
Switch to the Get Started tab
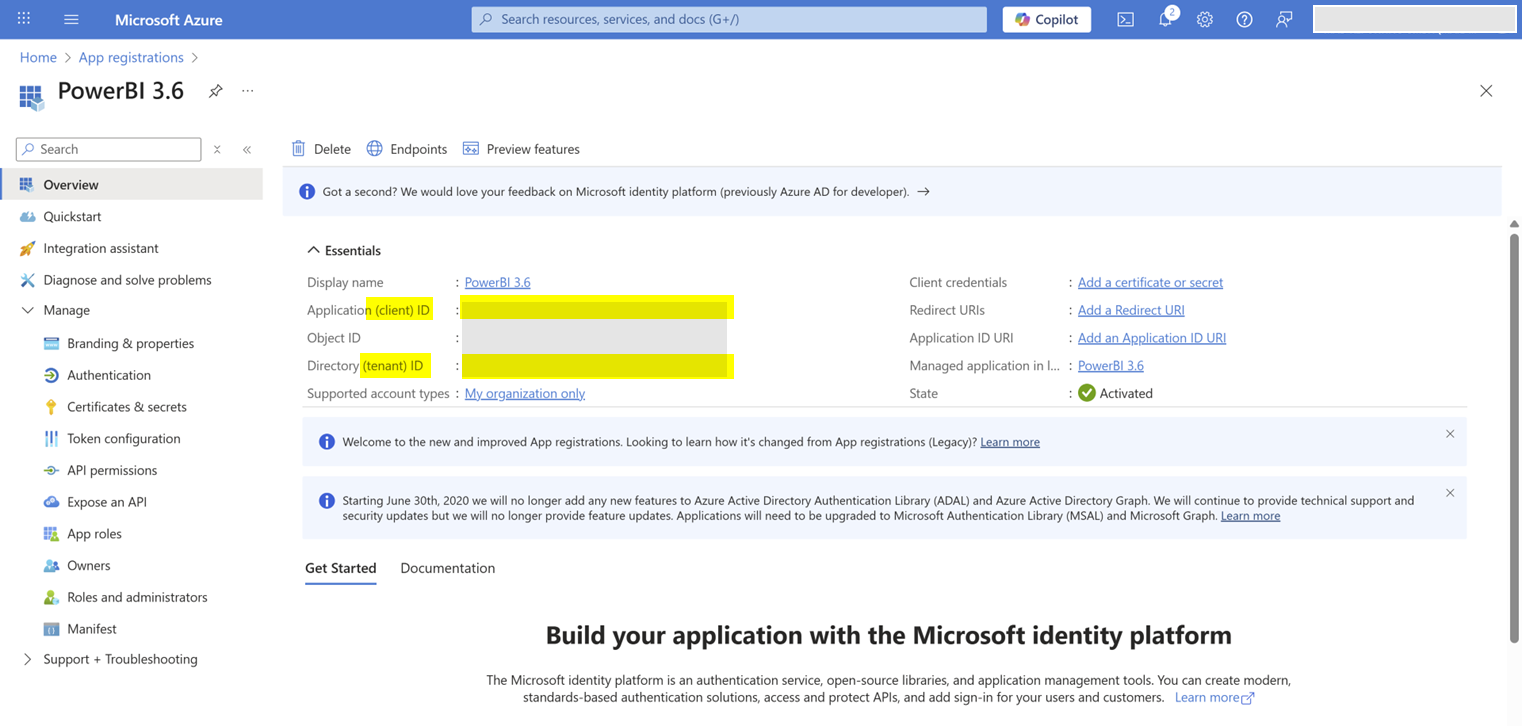(x=340, y=568)
